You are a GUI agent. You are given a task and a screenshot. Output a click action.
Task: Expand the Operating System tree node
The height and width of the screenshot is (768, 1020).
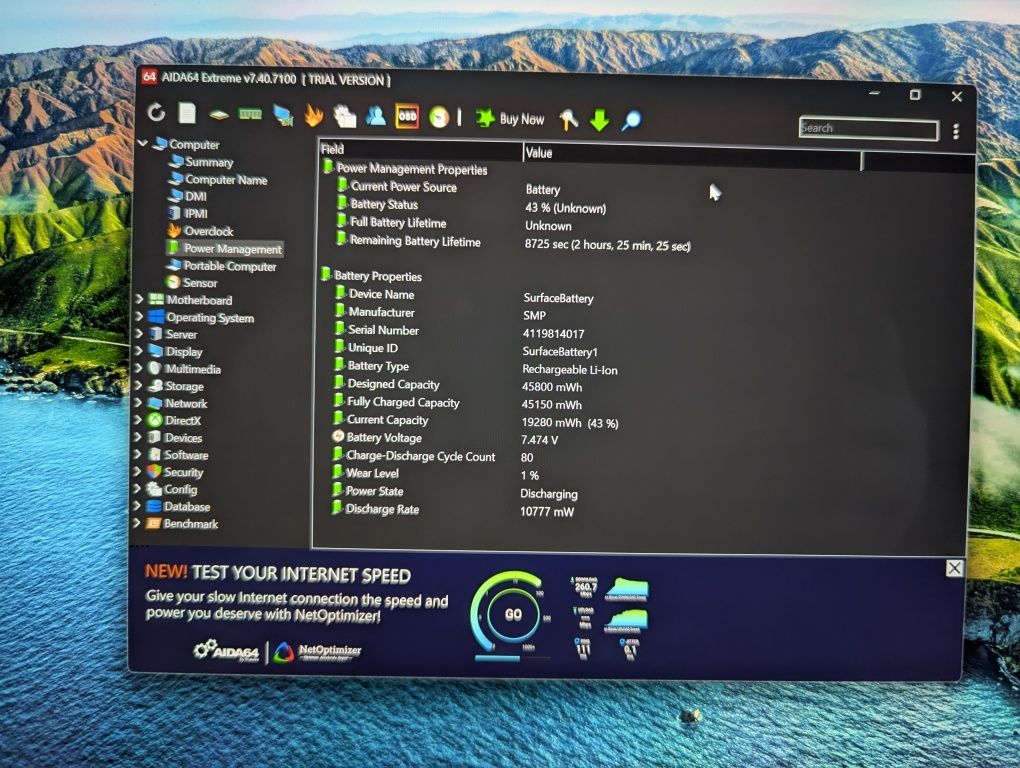pyautogui.click(x=139, y=317)
